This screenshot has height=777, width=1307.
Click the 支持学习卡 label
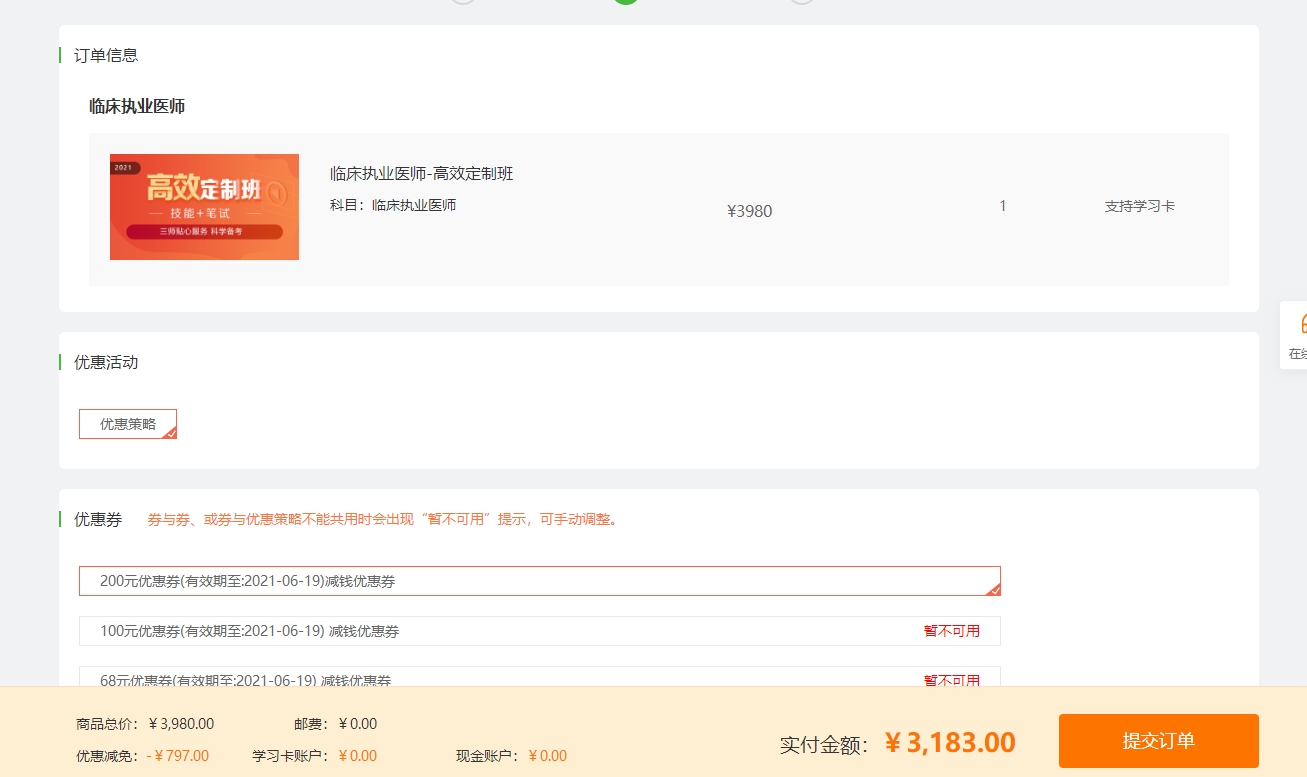pyautogui.click(x=1139, y=207)
